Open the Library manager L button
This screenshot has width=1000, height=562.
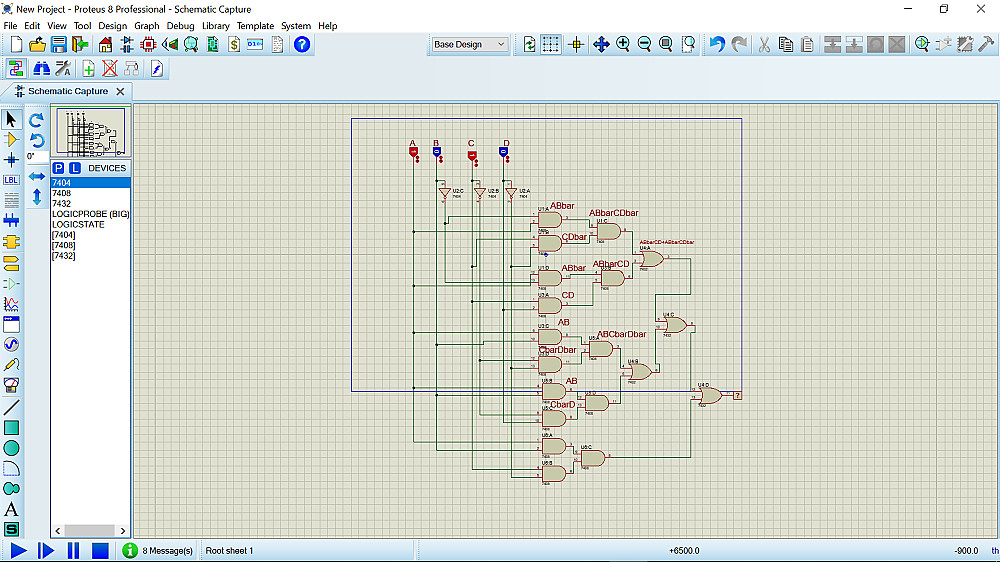tap(75, 168)
